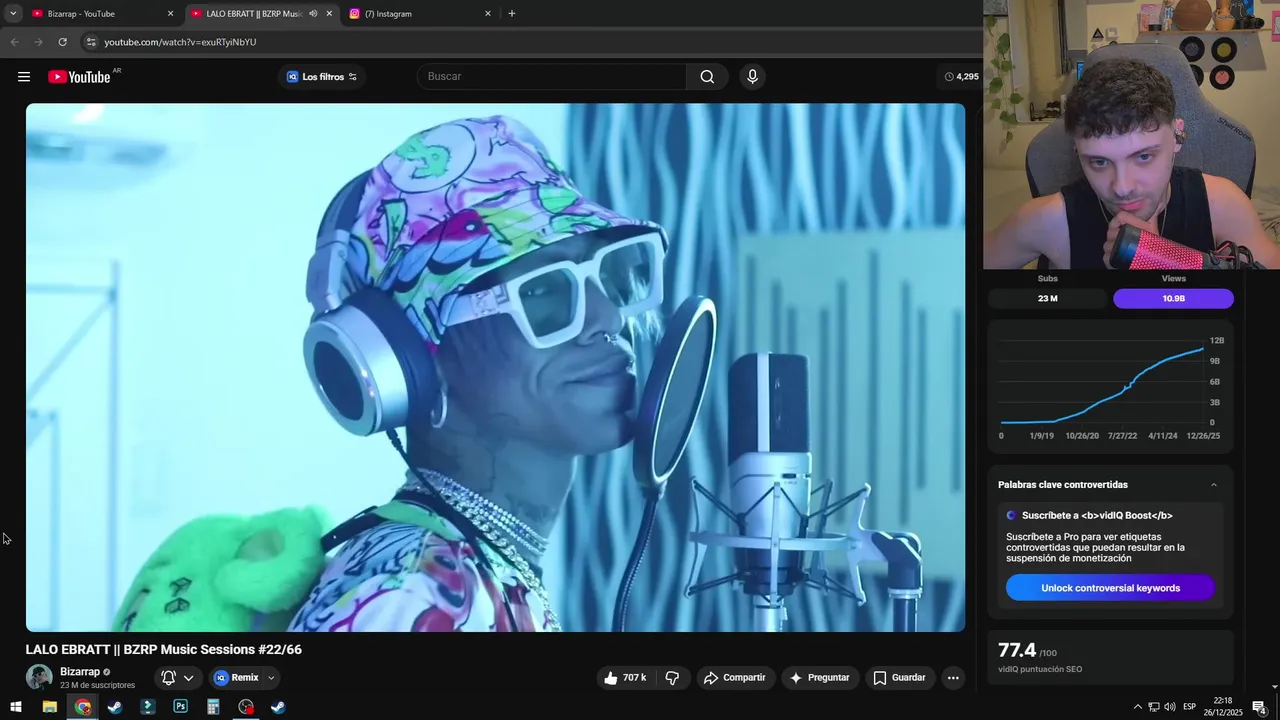Close the Bizarrap - YouTube tab
This screenshot has height=720, width=1280.
point(170,14)
